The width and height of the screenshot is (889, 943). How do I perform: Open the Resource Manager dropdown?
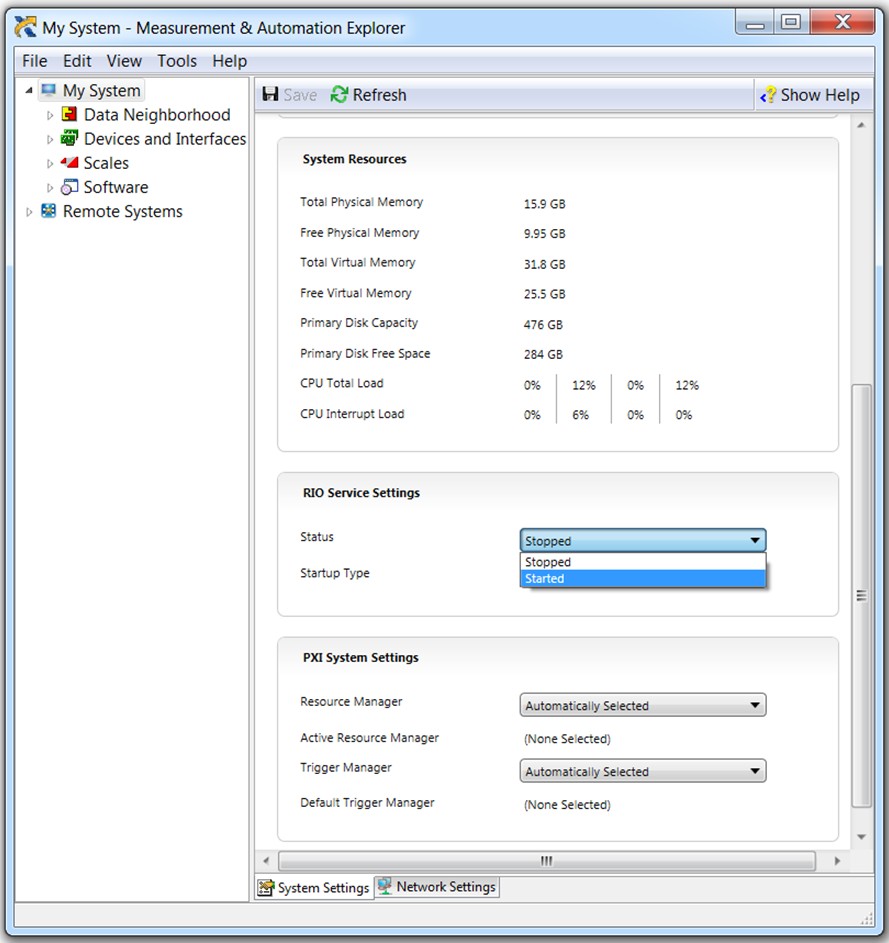[642, 706]
